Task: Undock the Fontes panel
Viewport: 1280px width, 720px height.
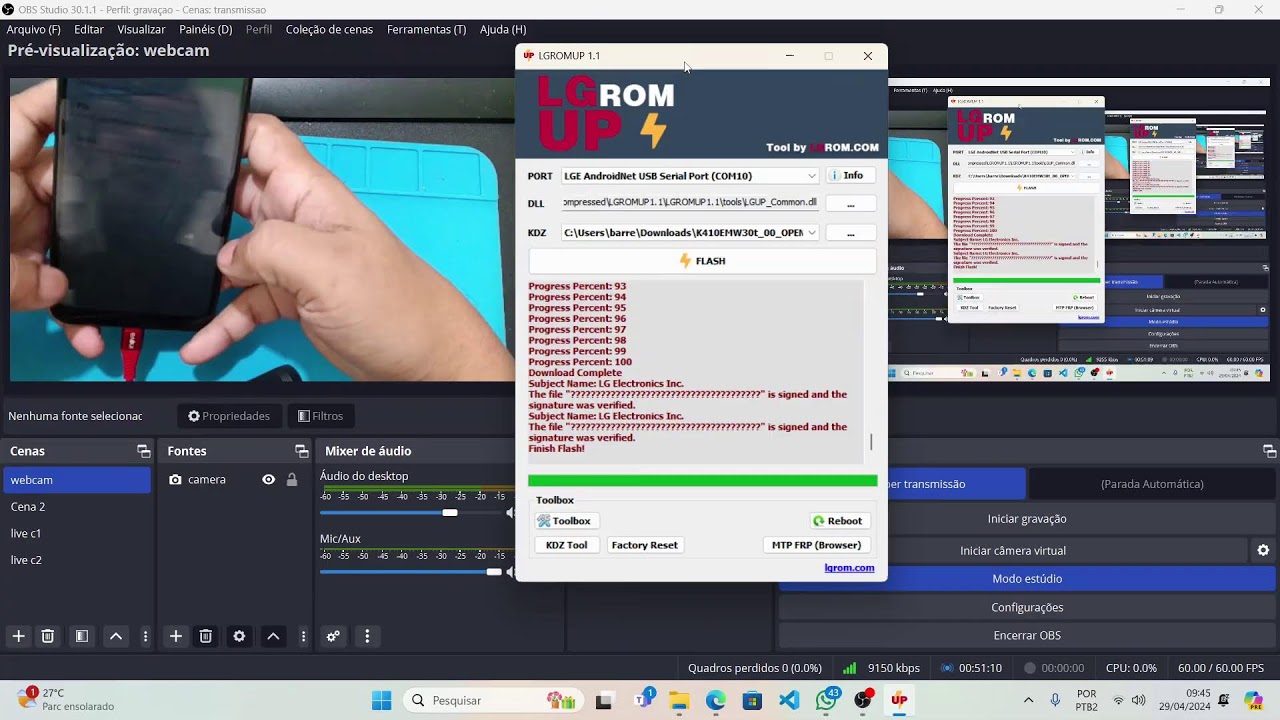Action: (x=301, y=451)
